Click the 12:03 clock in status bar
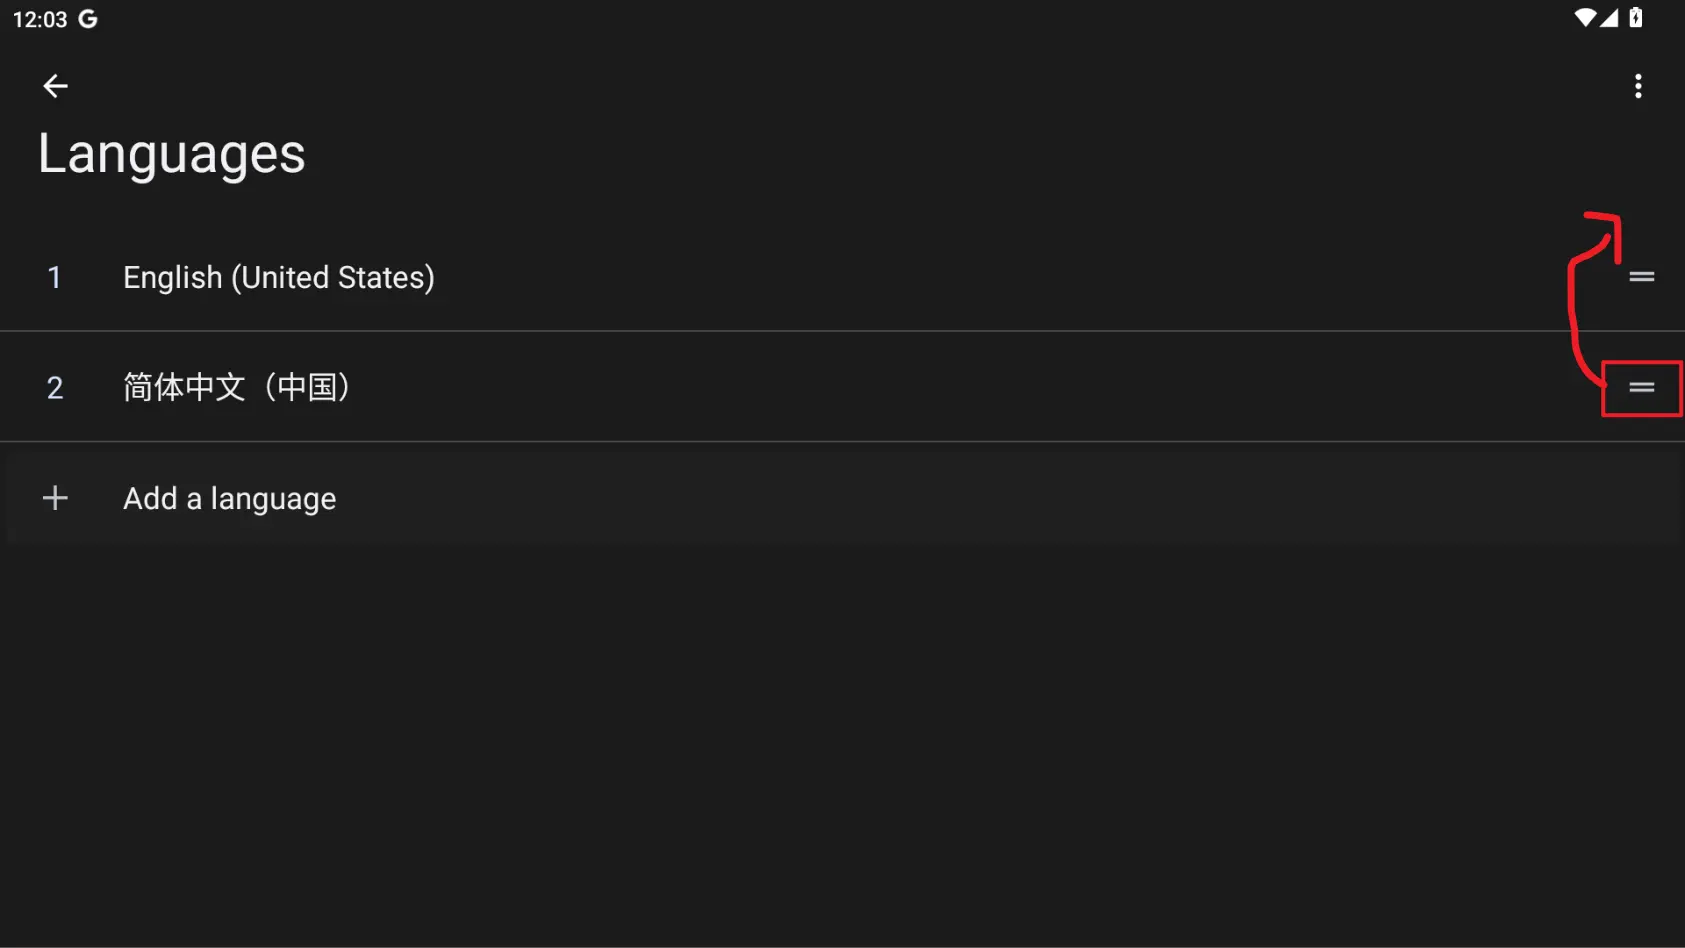The image size is (1685, 948). (40, 19)
